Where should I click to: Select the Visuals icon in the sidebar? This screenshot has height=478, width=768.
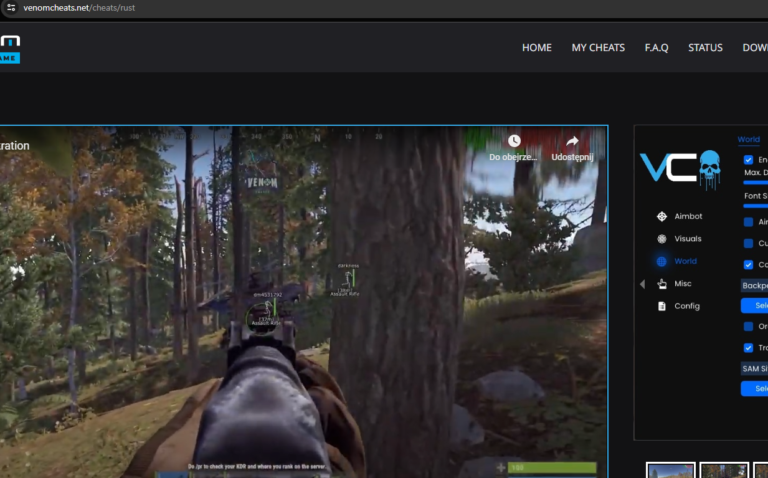[x=661, y=239]
